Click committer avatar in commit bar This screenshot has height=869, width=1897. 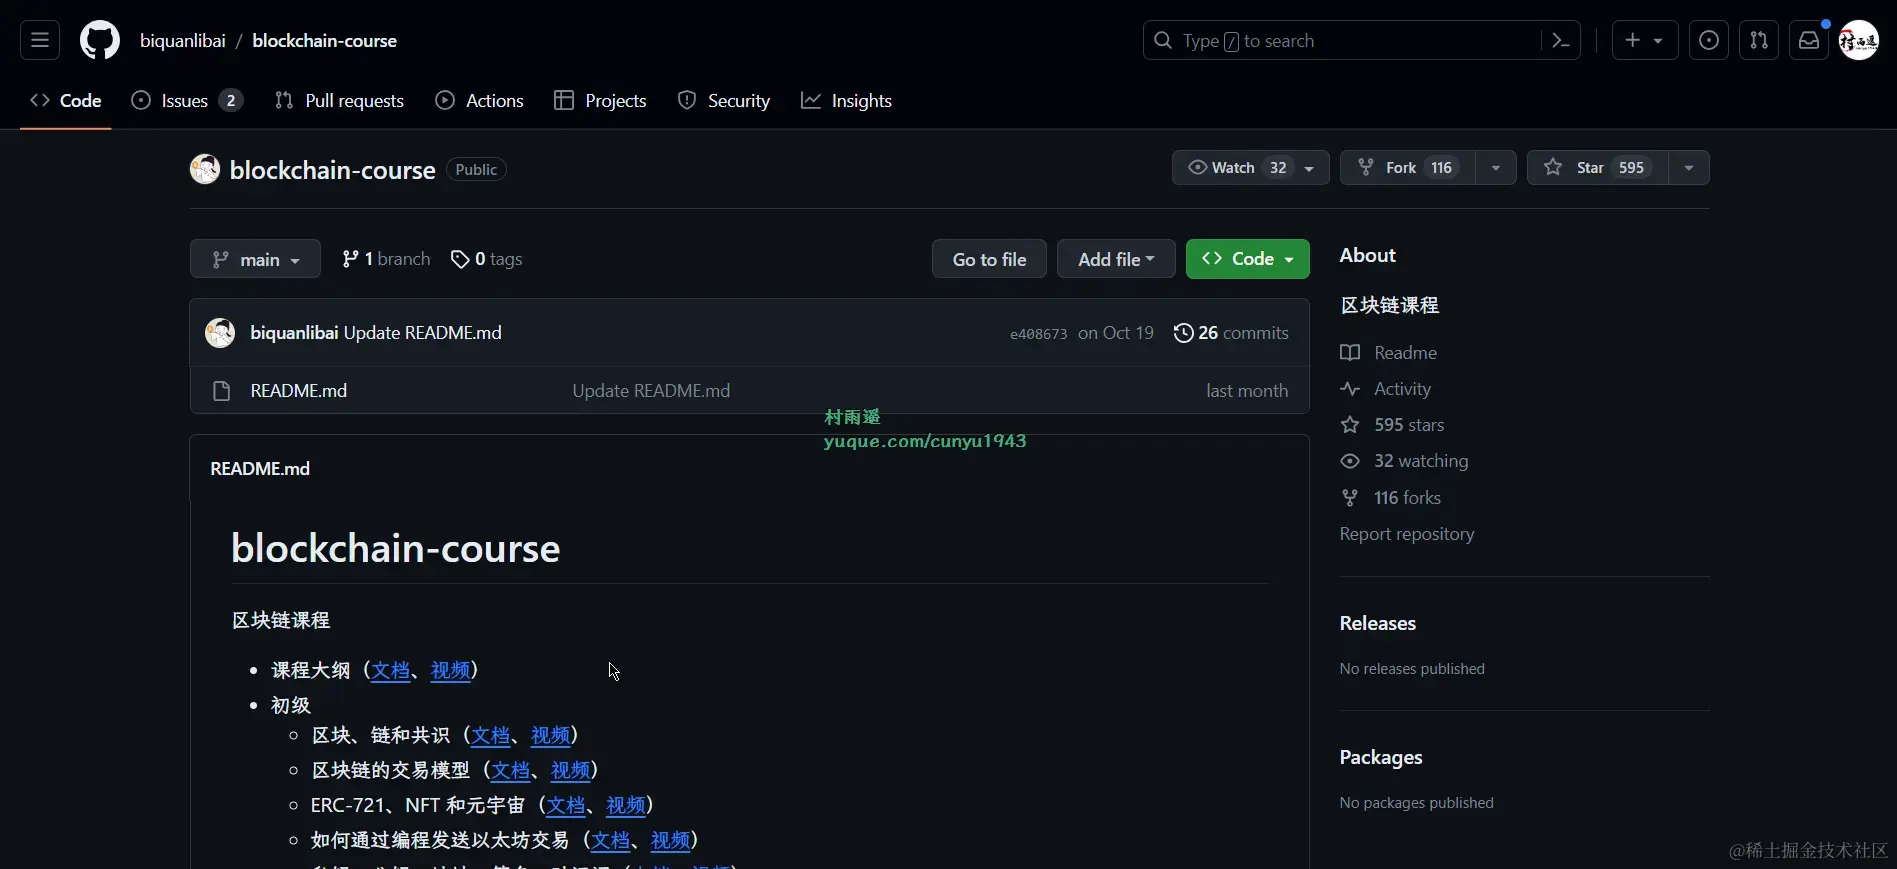220,333
